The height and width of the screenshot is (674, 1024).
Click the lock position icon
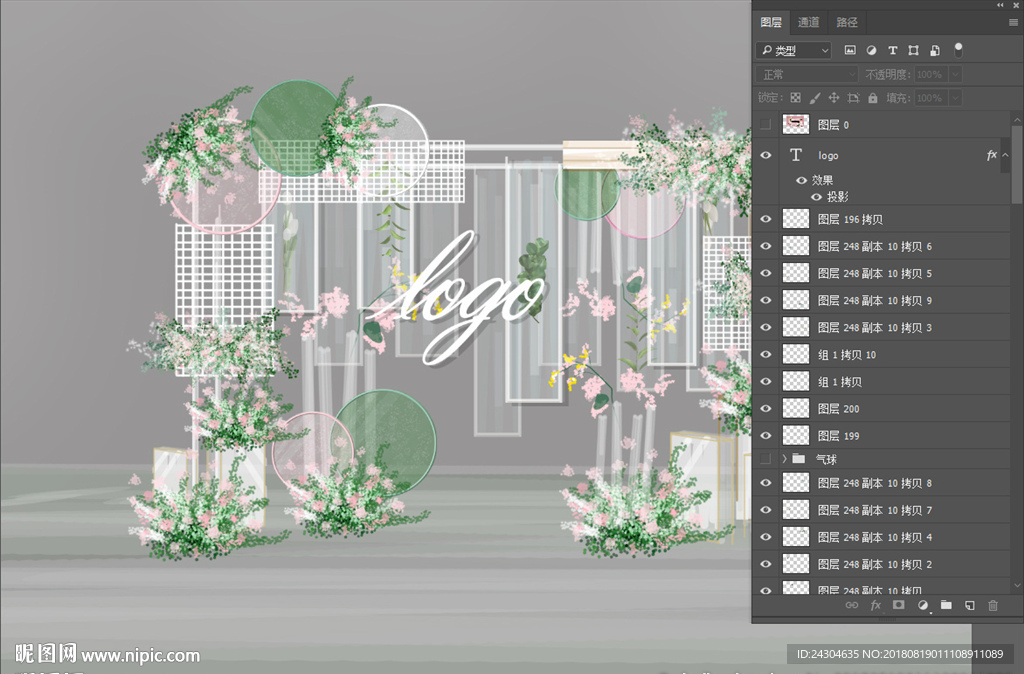833,98
